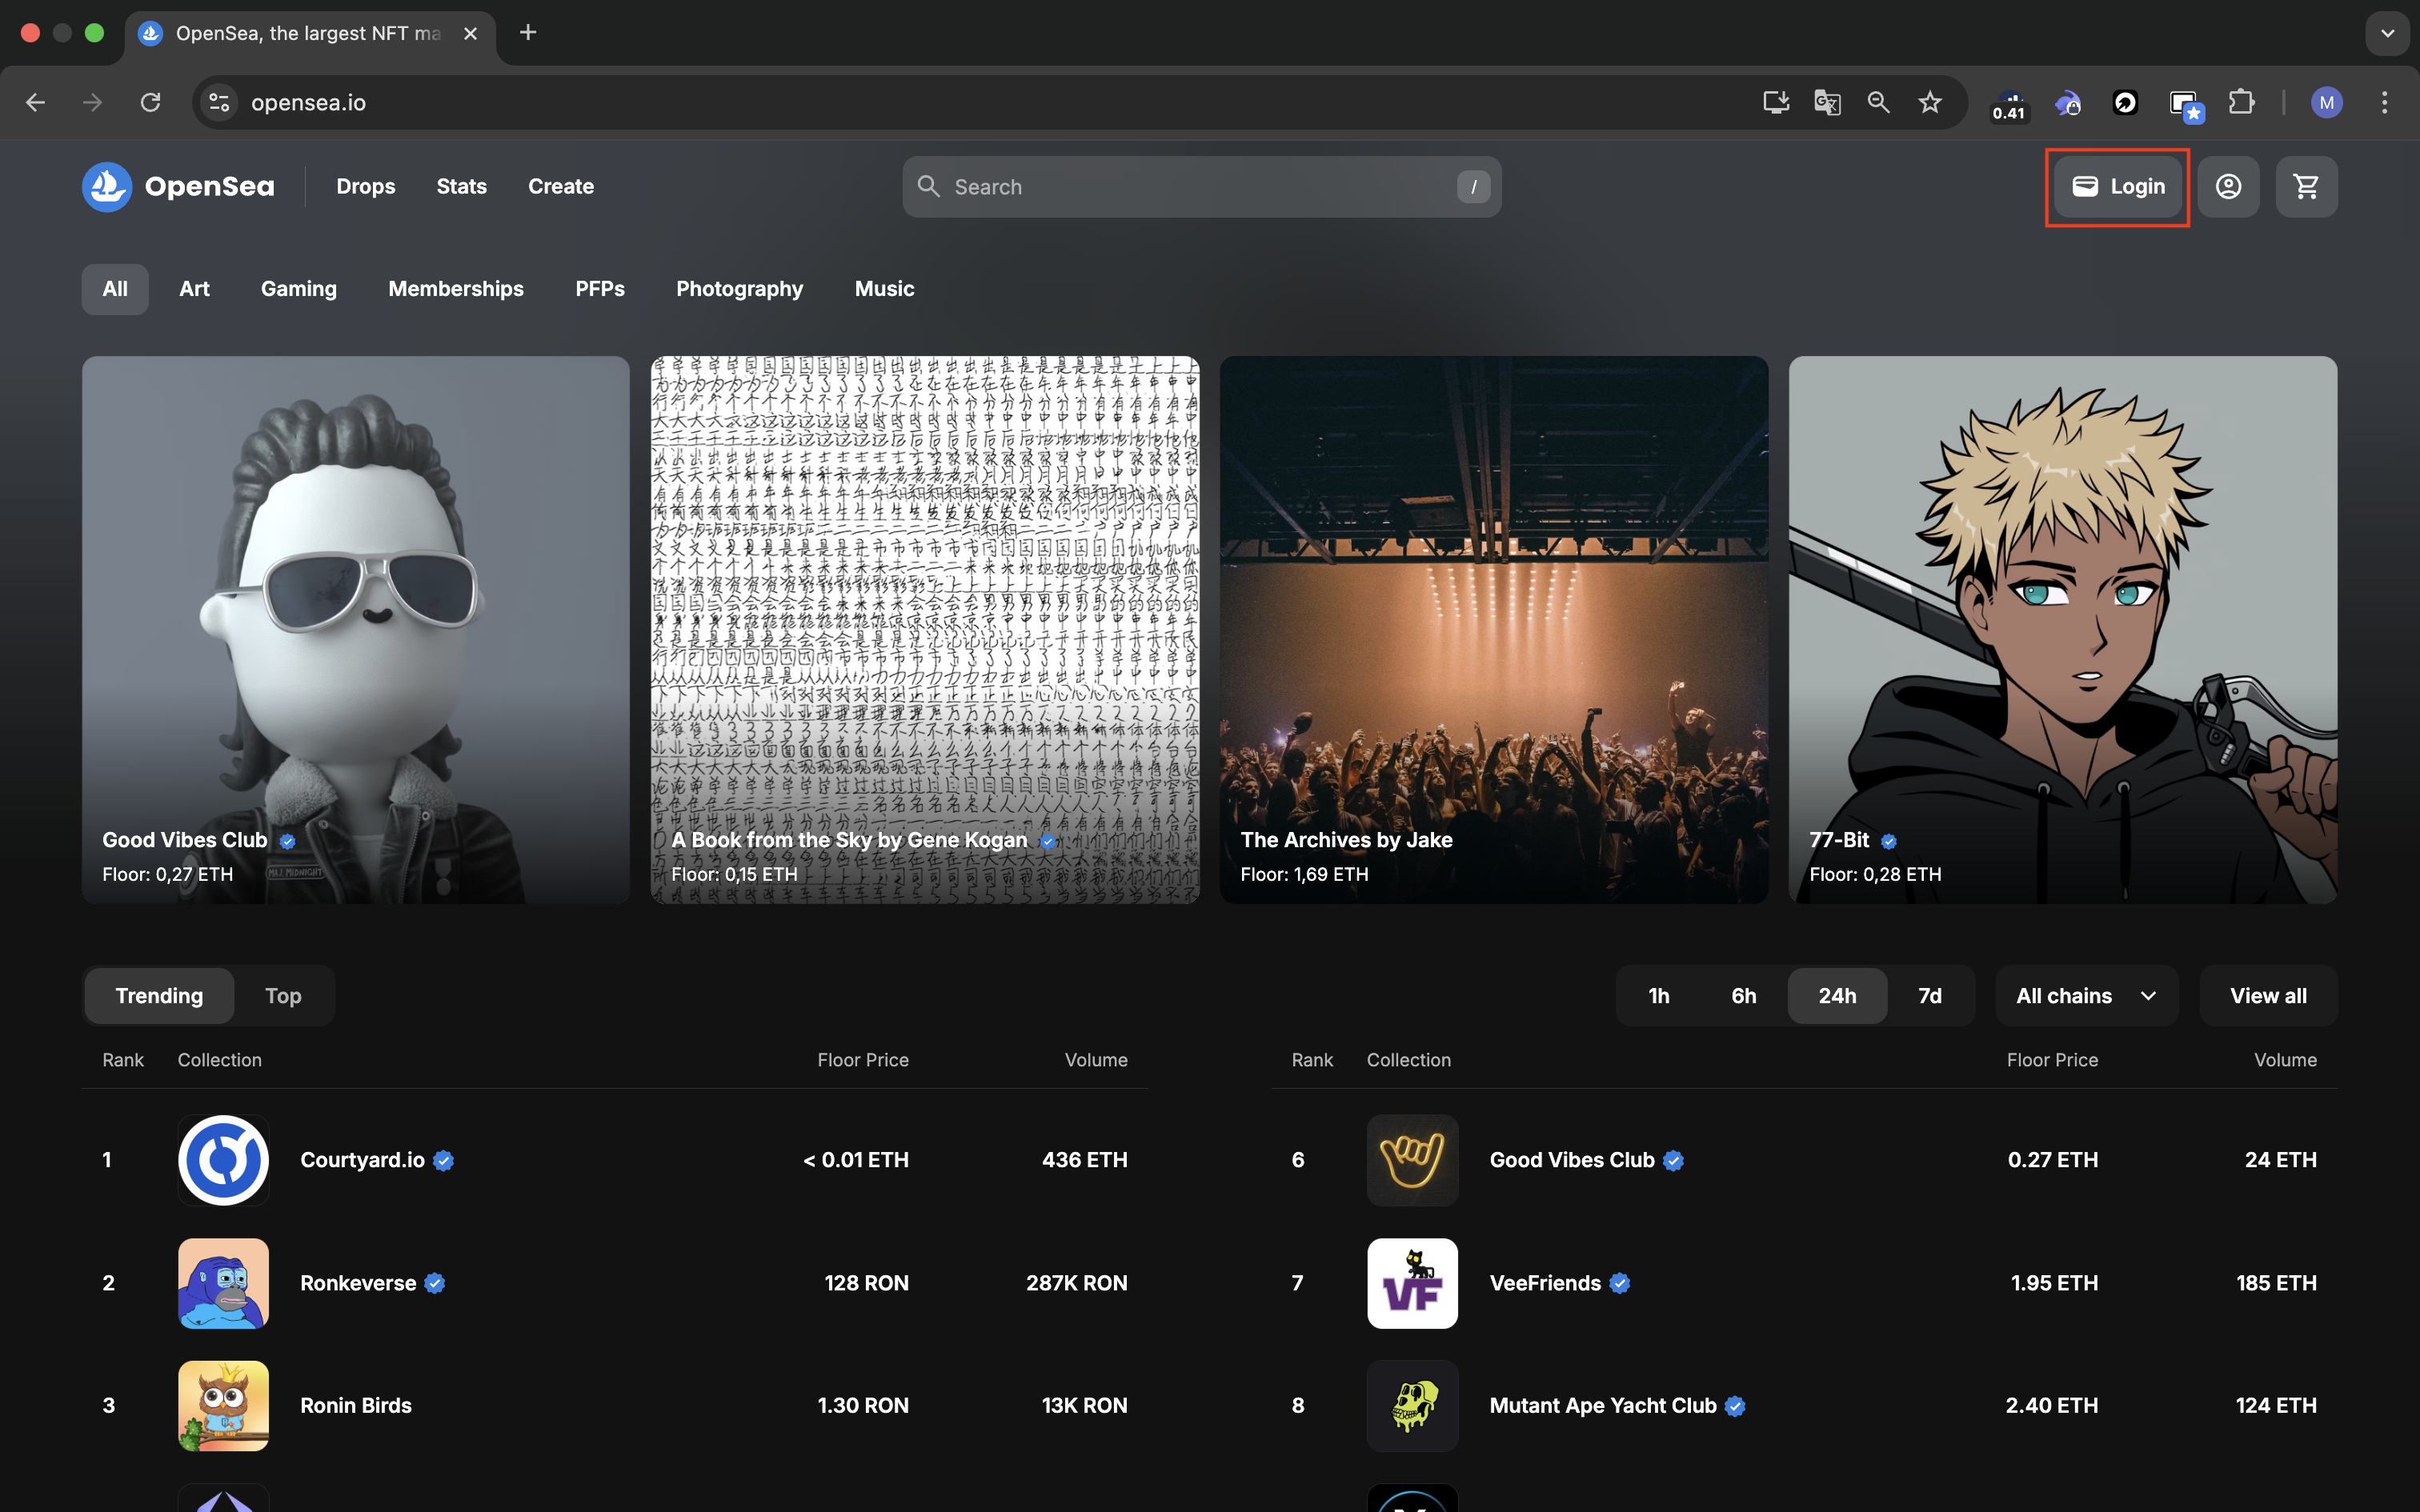
Task: Set time range to 1h
Action: point(1659,996)
